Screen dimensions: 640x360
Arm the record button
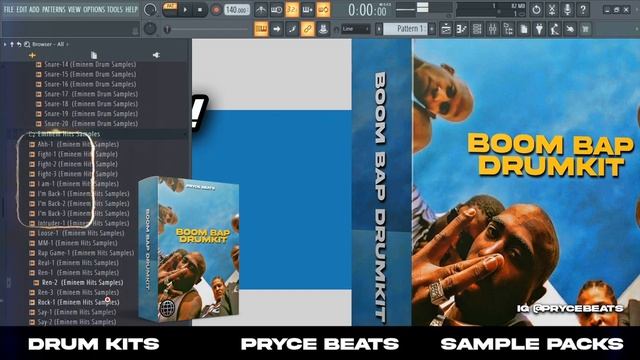pos(216,10)
